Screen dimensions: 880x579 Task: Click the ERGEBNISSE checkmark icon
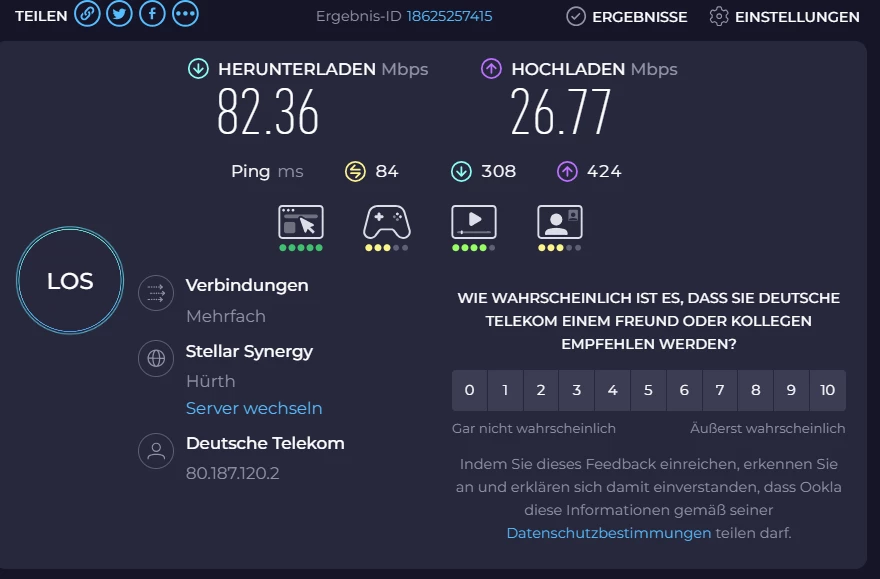576,17
